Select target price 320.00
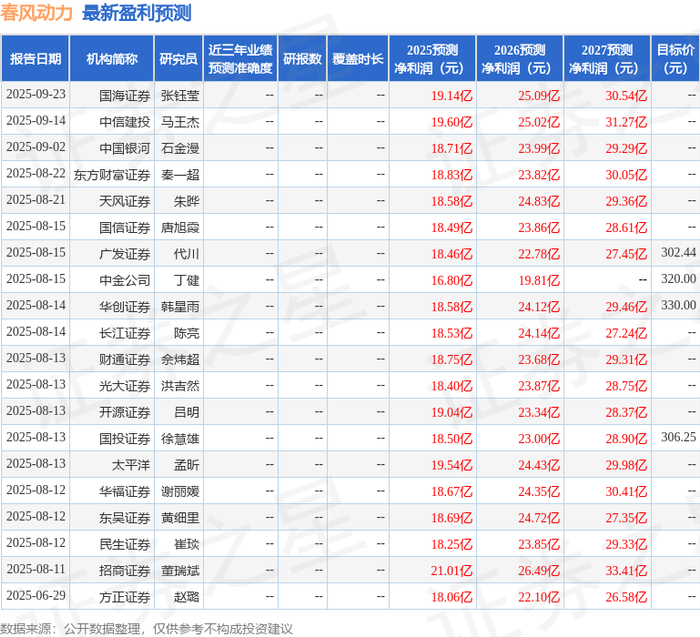Screen dimensions: 700x637 [x=678, y=279]
